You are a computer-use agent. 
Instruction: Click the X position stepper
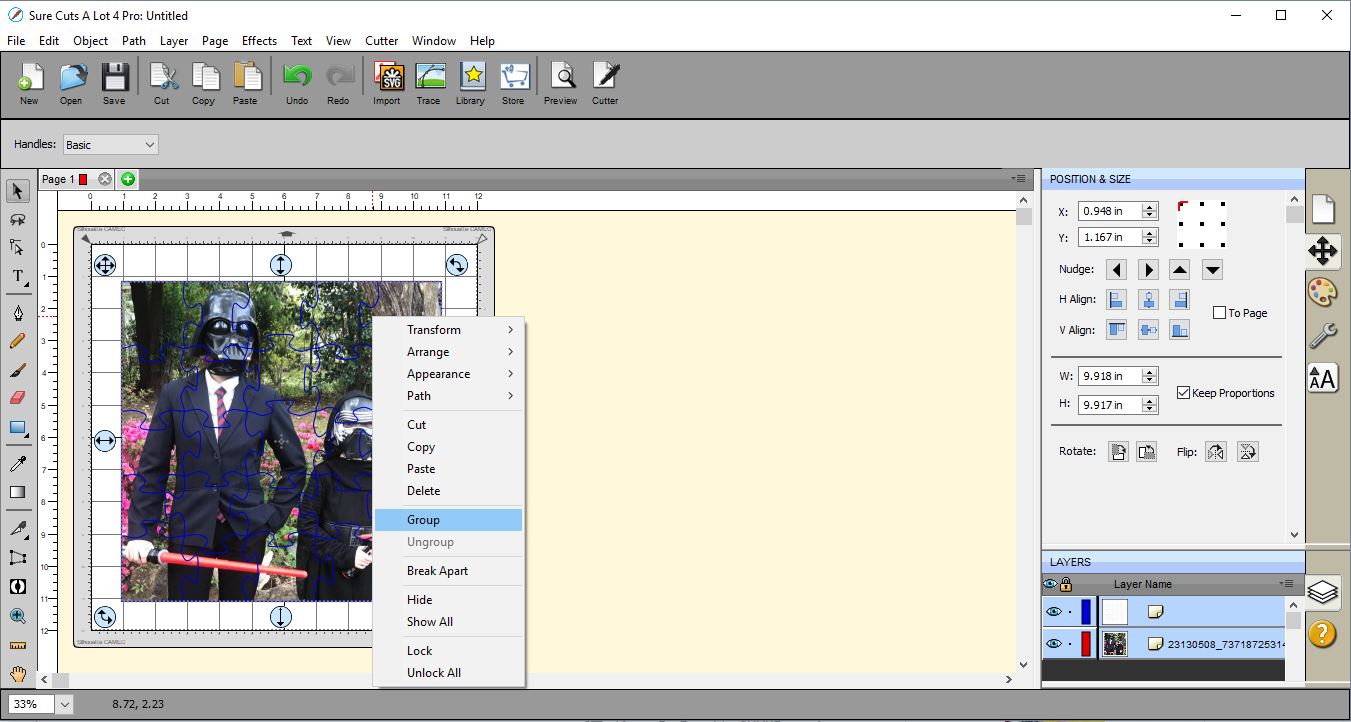click(x=1149, y=211)
